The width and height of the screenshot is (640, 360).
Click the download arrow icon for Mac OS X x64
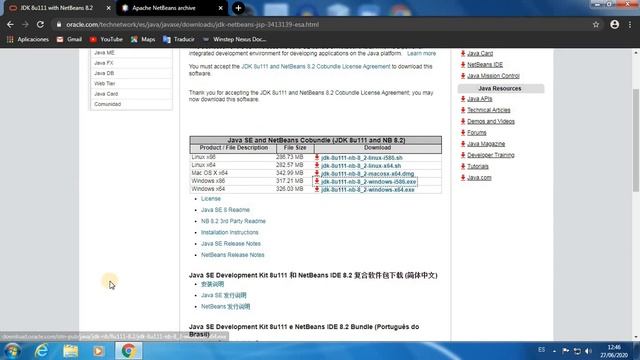click(x=317, y=173)
